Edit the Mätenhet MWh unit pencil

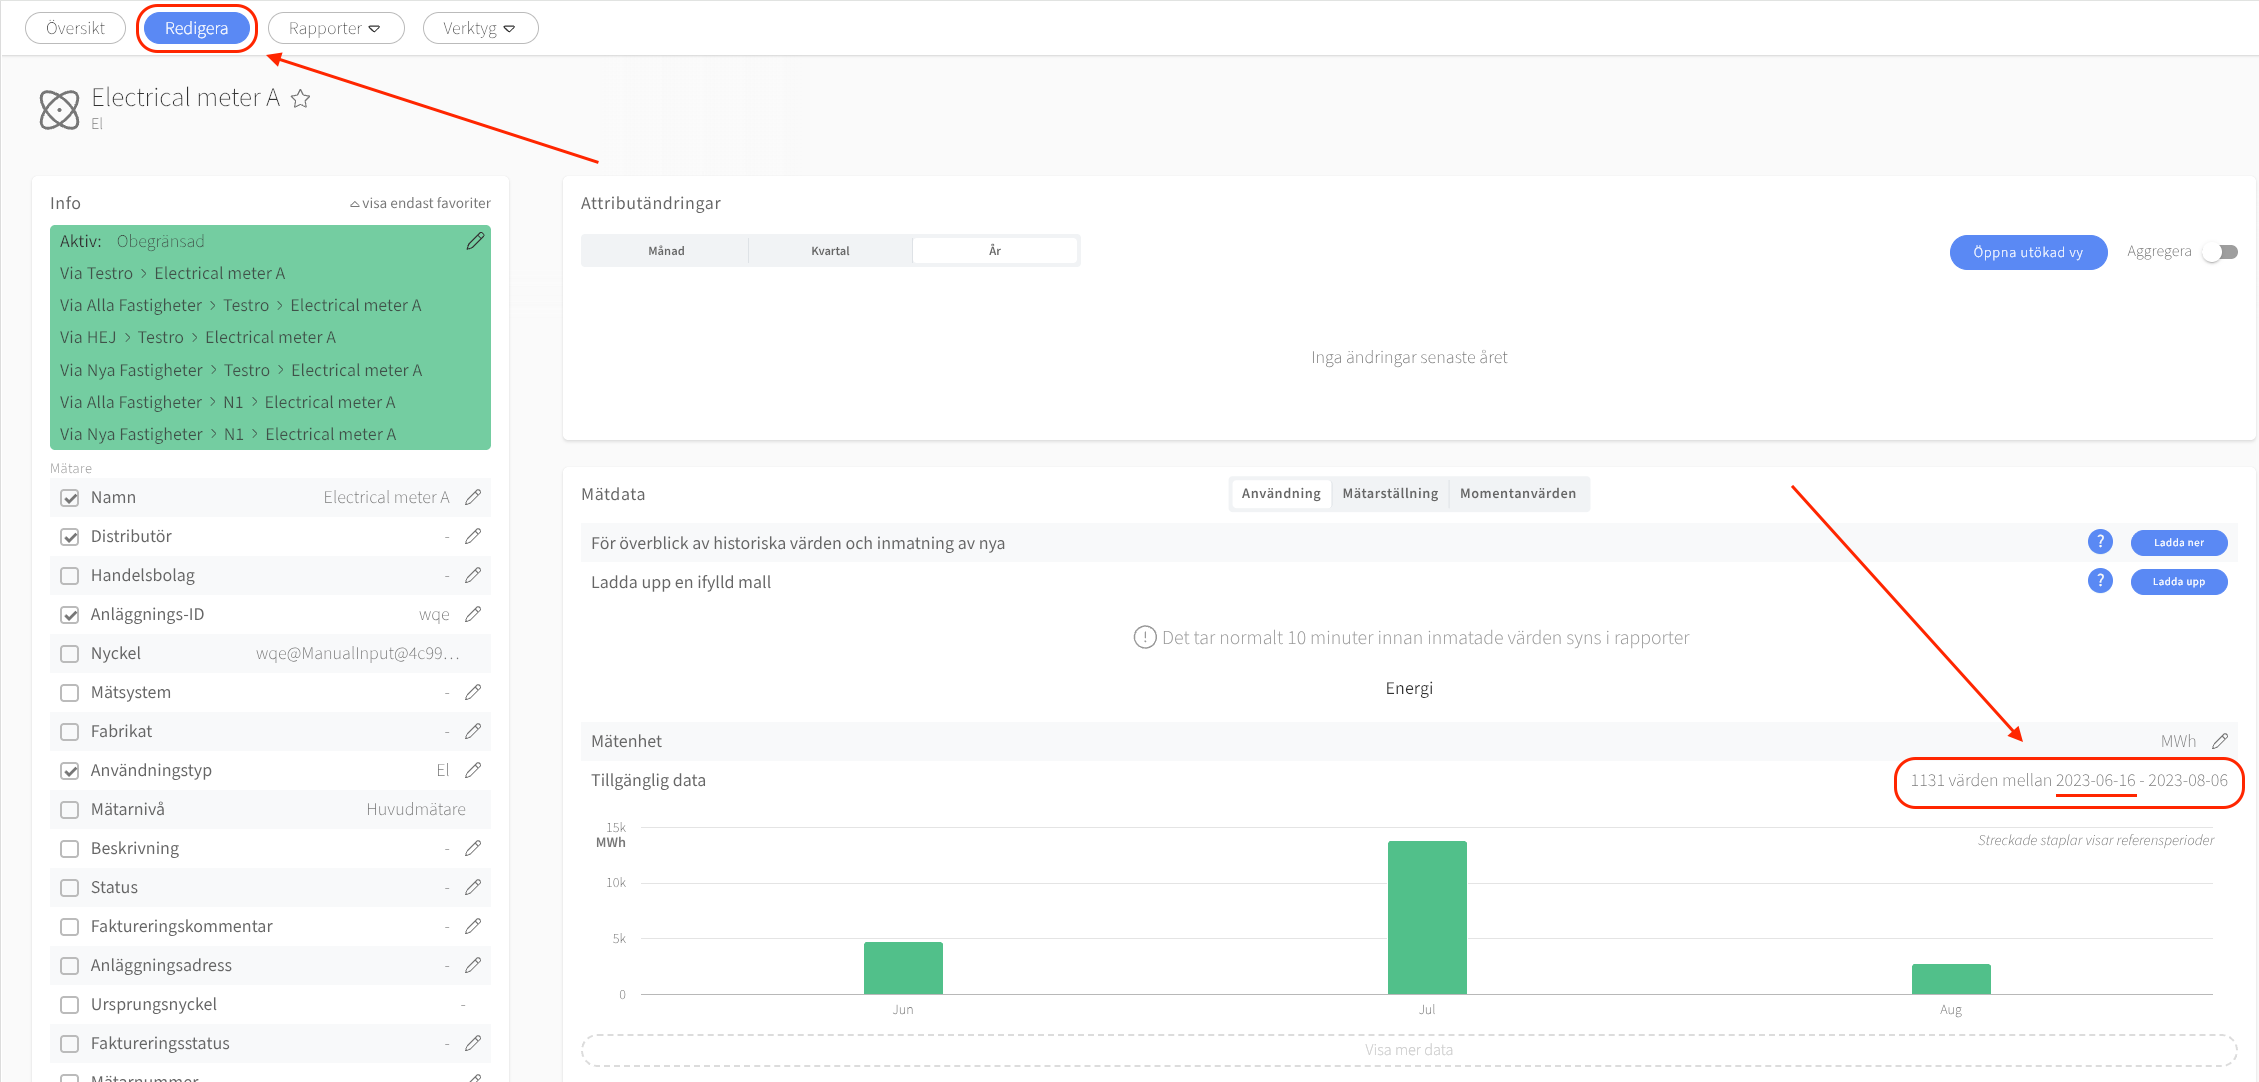coord(2220,741)
